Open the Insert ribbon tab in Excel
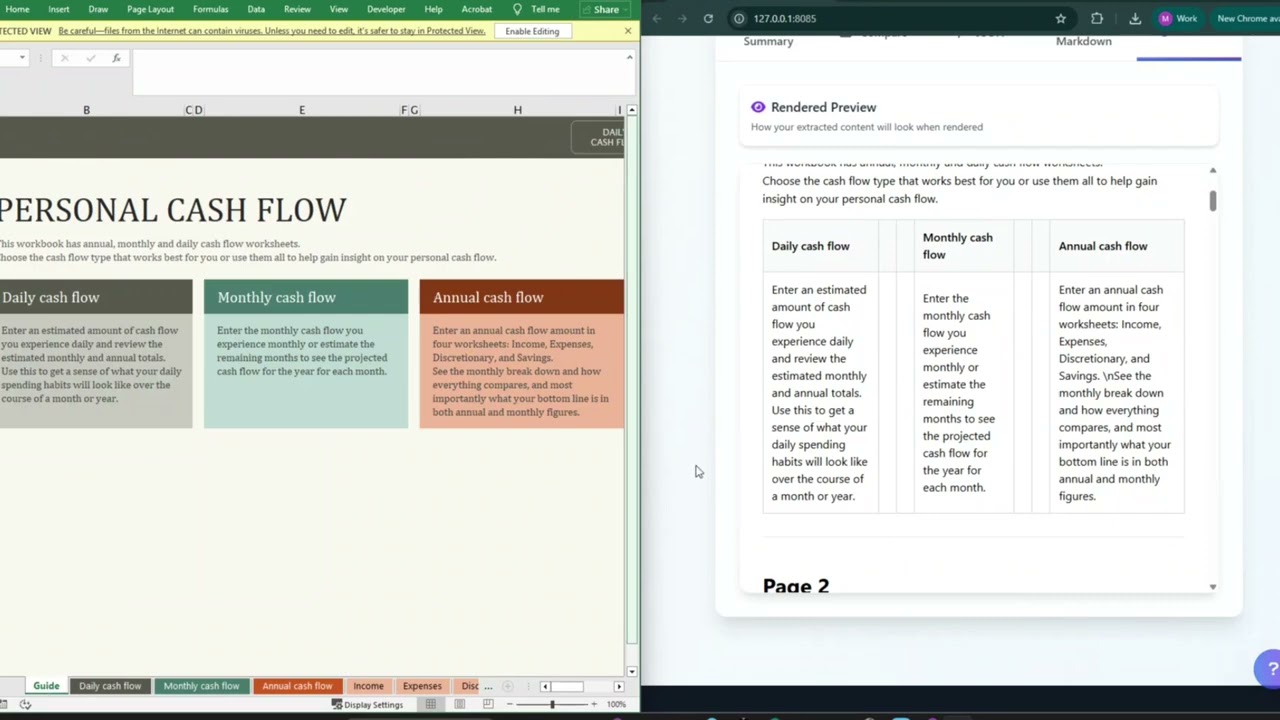Image resolution: width=1280 pixels, height=720 pixels. [x=59, y=9]
